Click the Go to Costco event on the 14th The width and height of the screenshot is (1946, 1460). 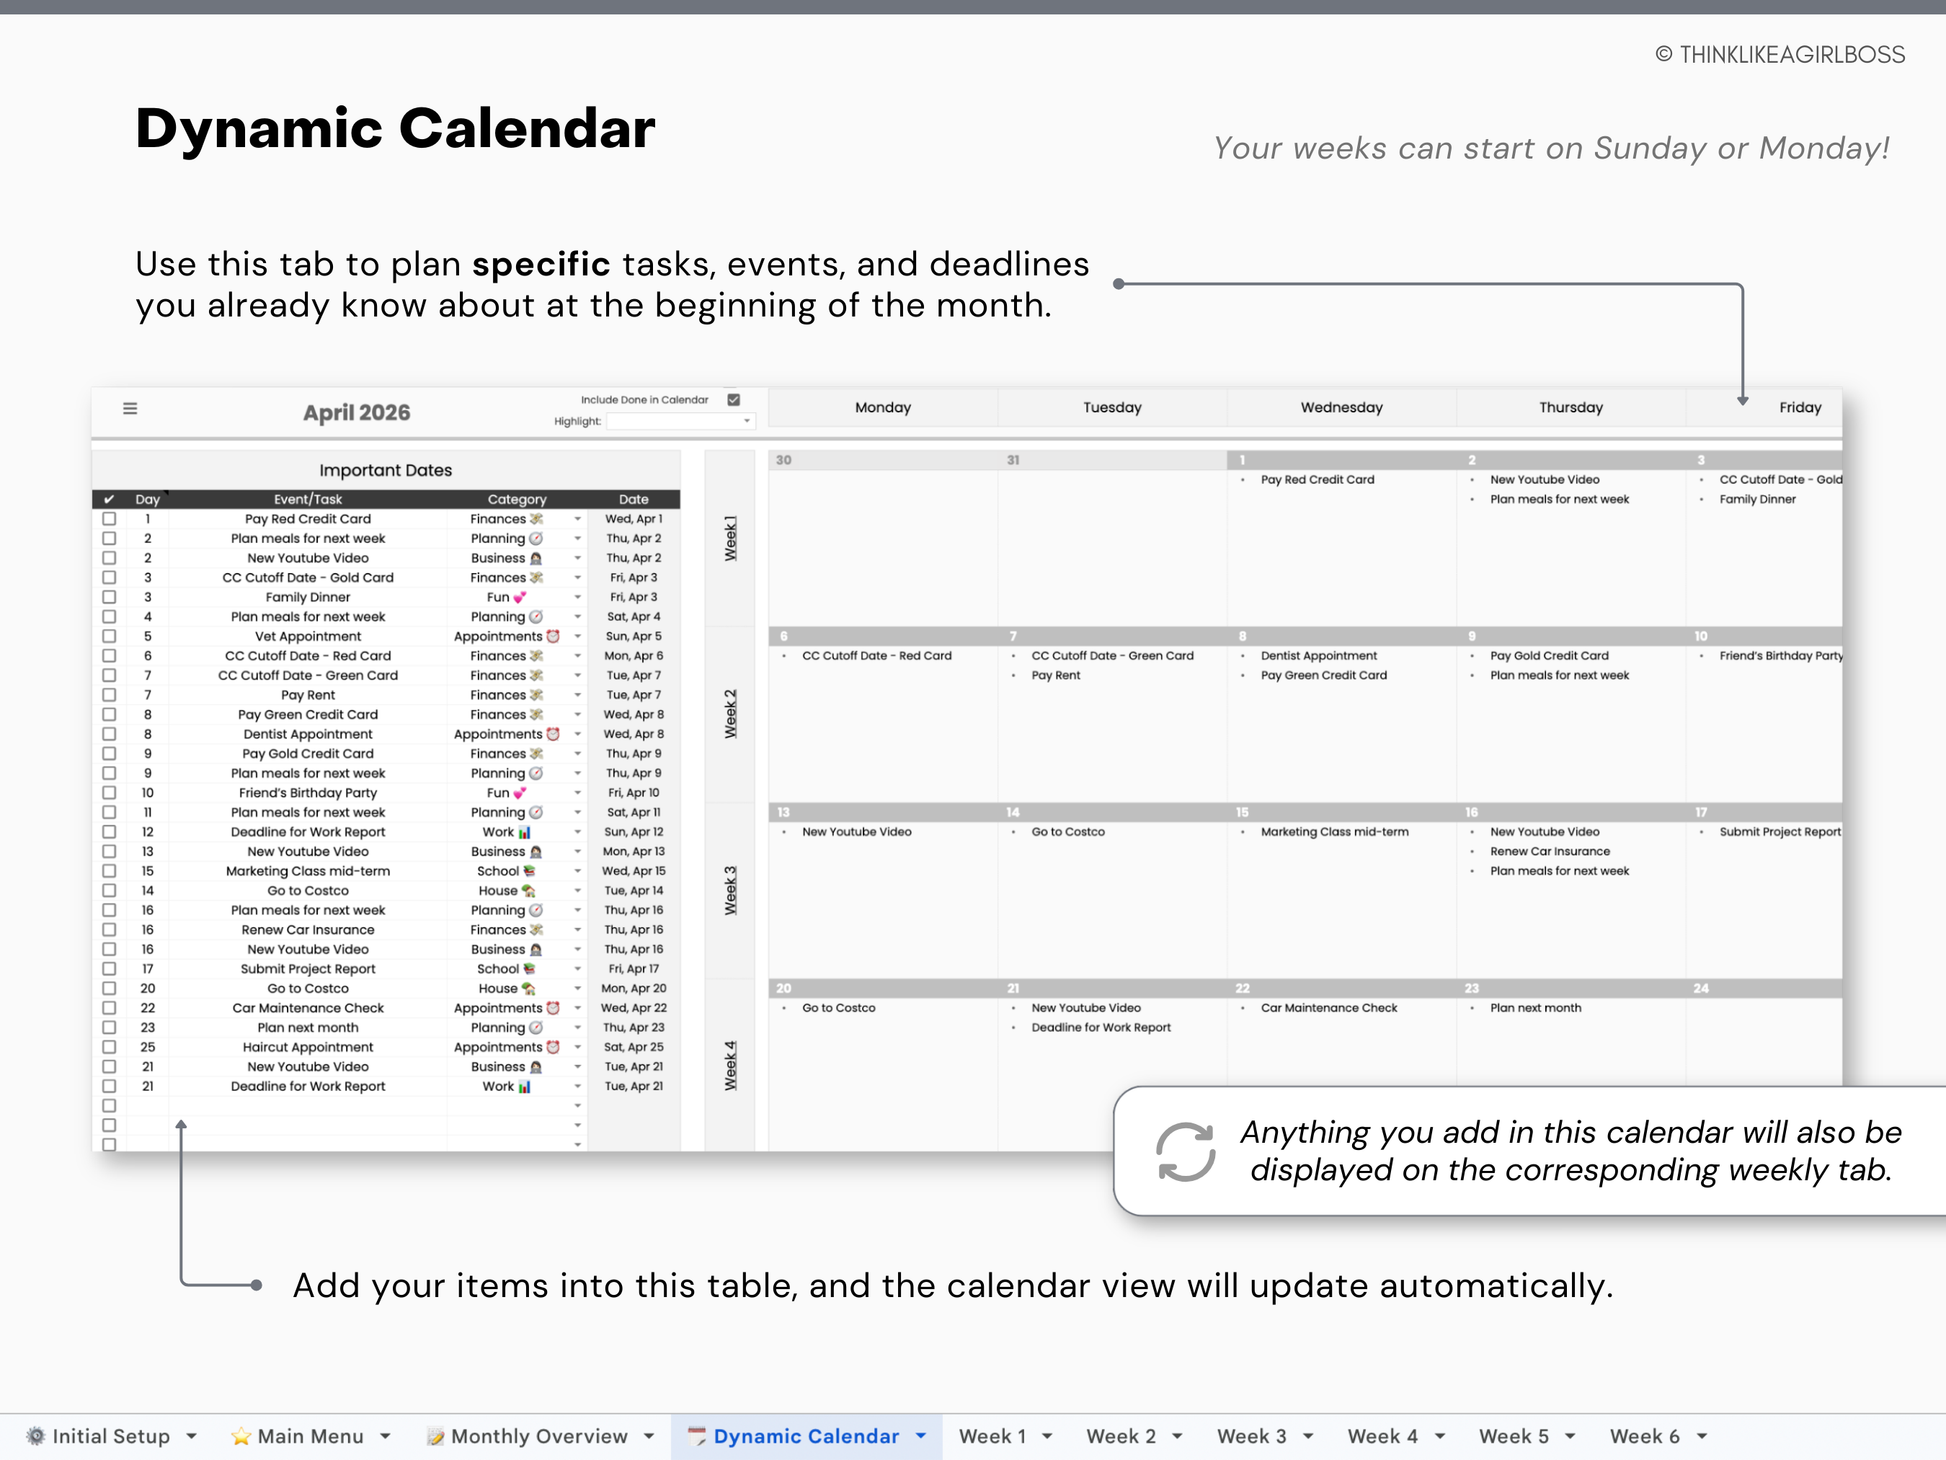tap(1067, 832)
